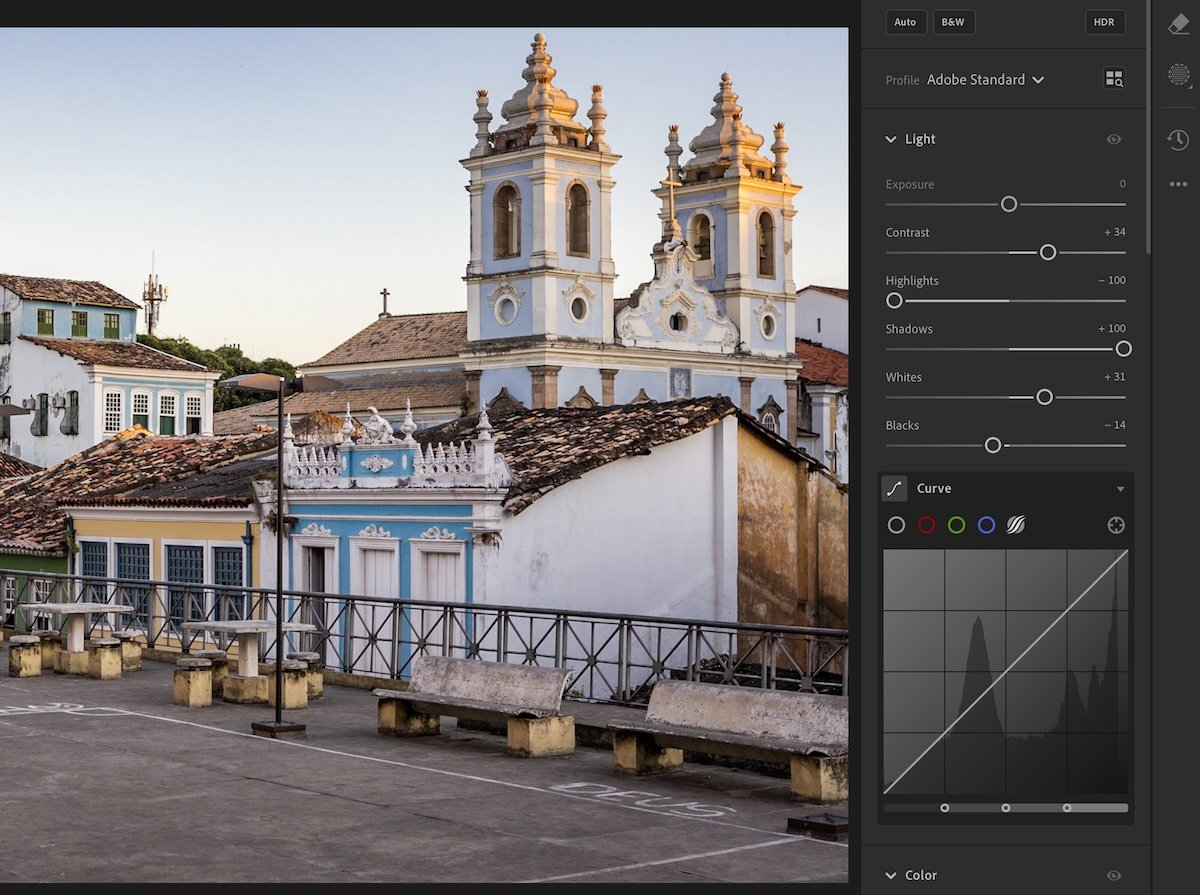Open the Adobe Standard profile dropdown
The height and width of the screenshot is (895, 1200).
click(985, 79)
